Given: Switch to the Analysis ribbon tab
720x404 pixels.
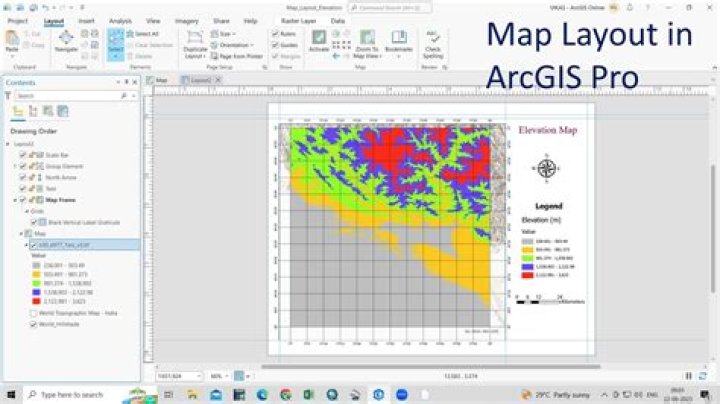Looking at the screenshot, I should coord(120,21).
